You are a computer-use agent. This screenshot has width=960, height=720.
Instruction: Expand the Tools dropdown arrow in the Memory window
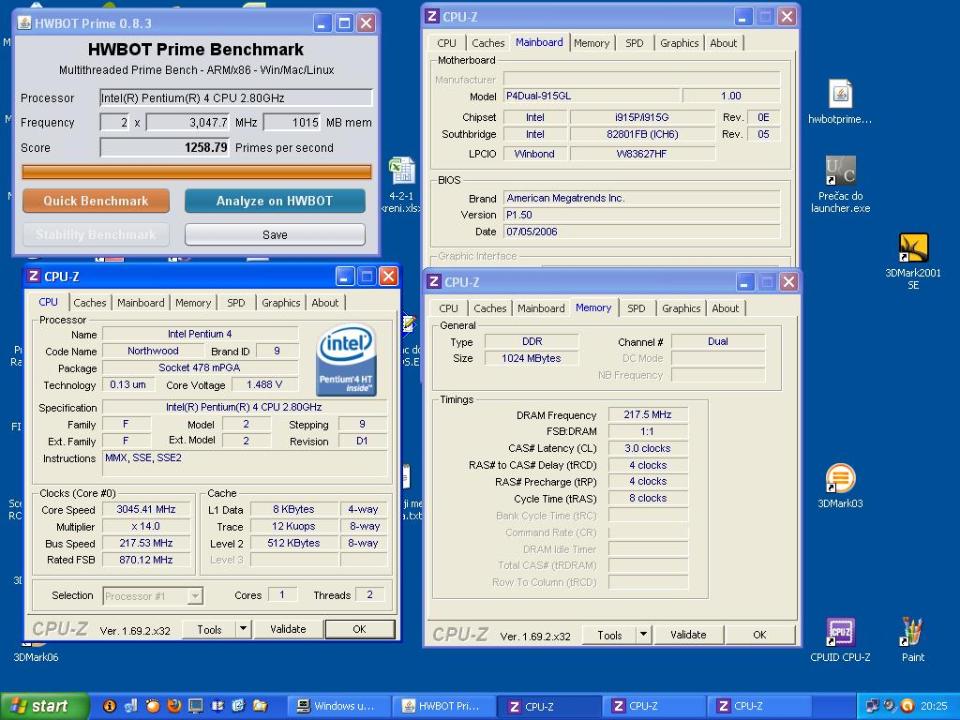[643, 635]
